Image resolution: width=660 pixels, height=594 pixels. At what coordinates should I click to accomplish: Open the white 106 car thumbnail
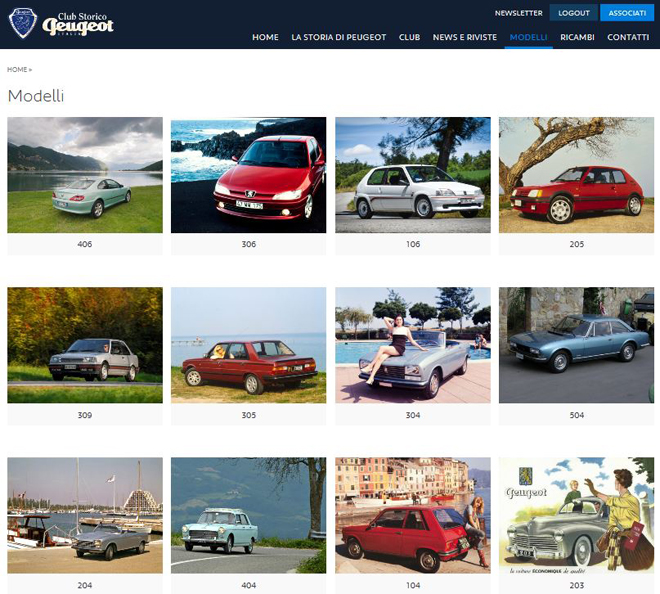(x=413, y=175)
